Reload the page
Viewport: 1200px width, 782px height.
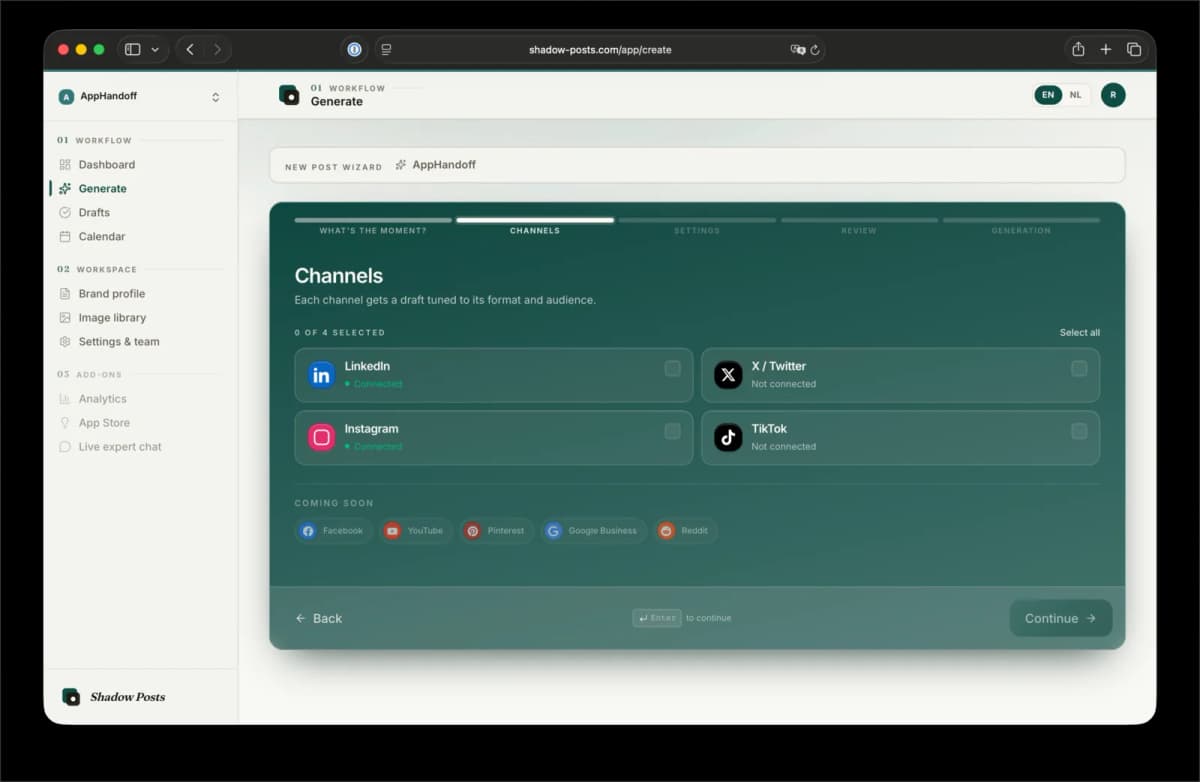coord(815,49)
